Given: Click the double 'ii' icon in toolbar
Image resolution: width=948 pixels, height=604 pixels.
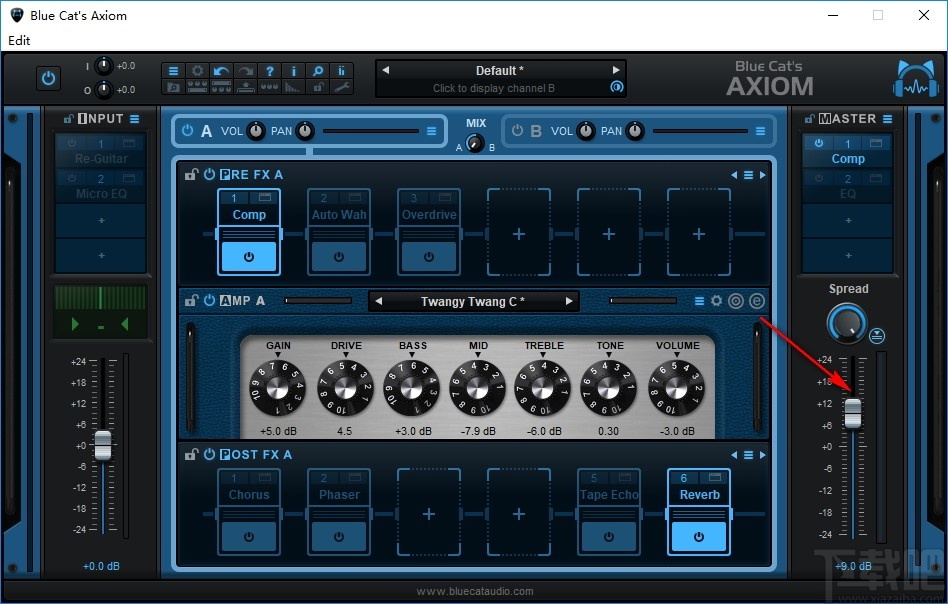Looking at the screenshot, I should pyautogui.click(x=342, y=71).
